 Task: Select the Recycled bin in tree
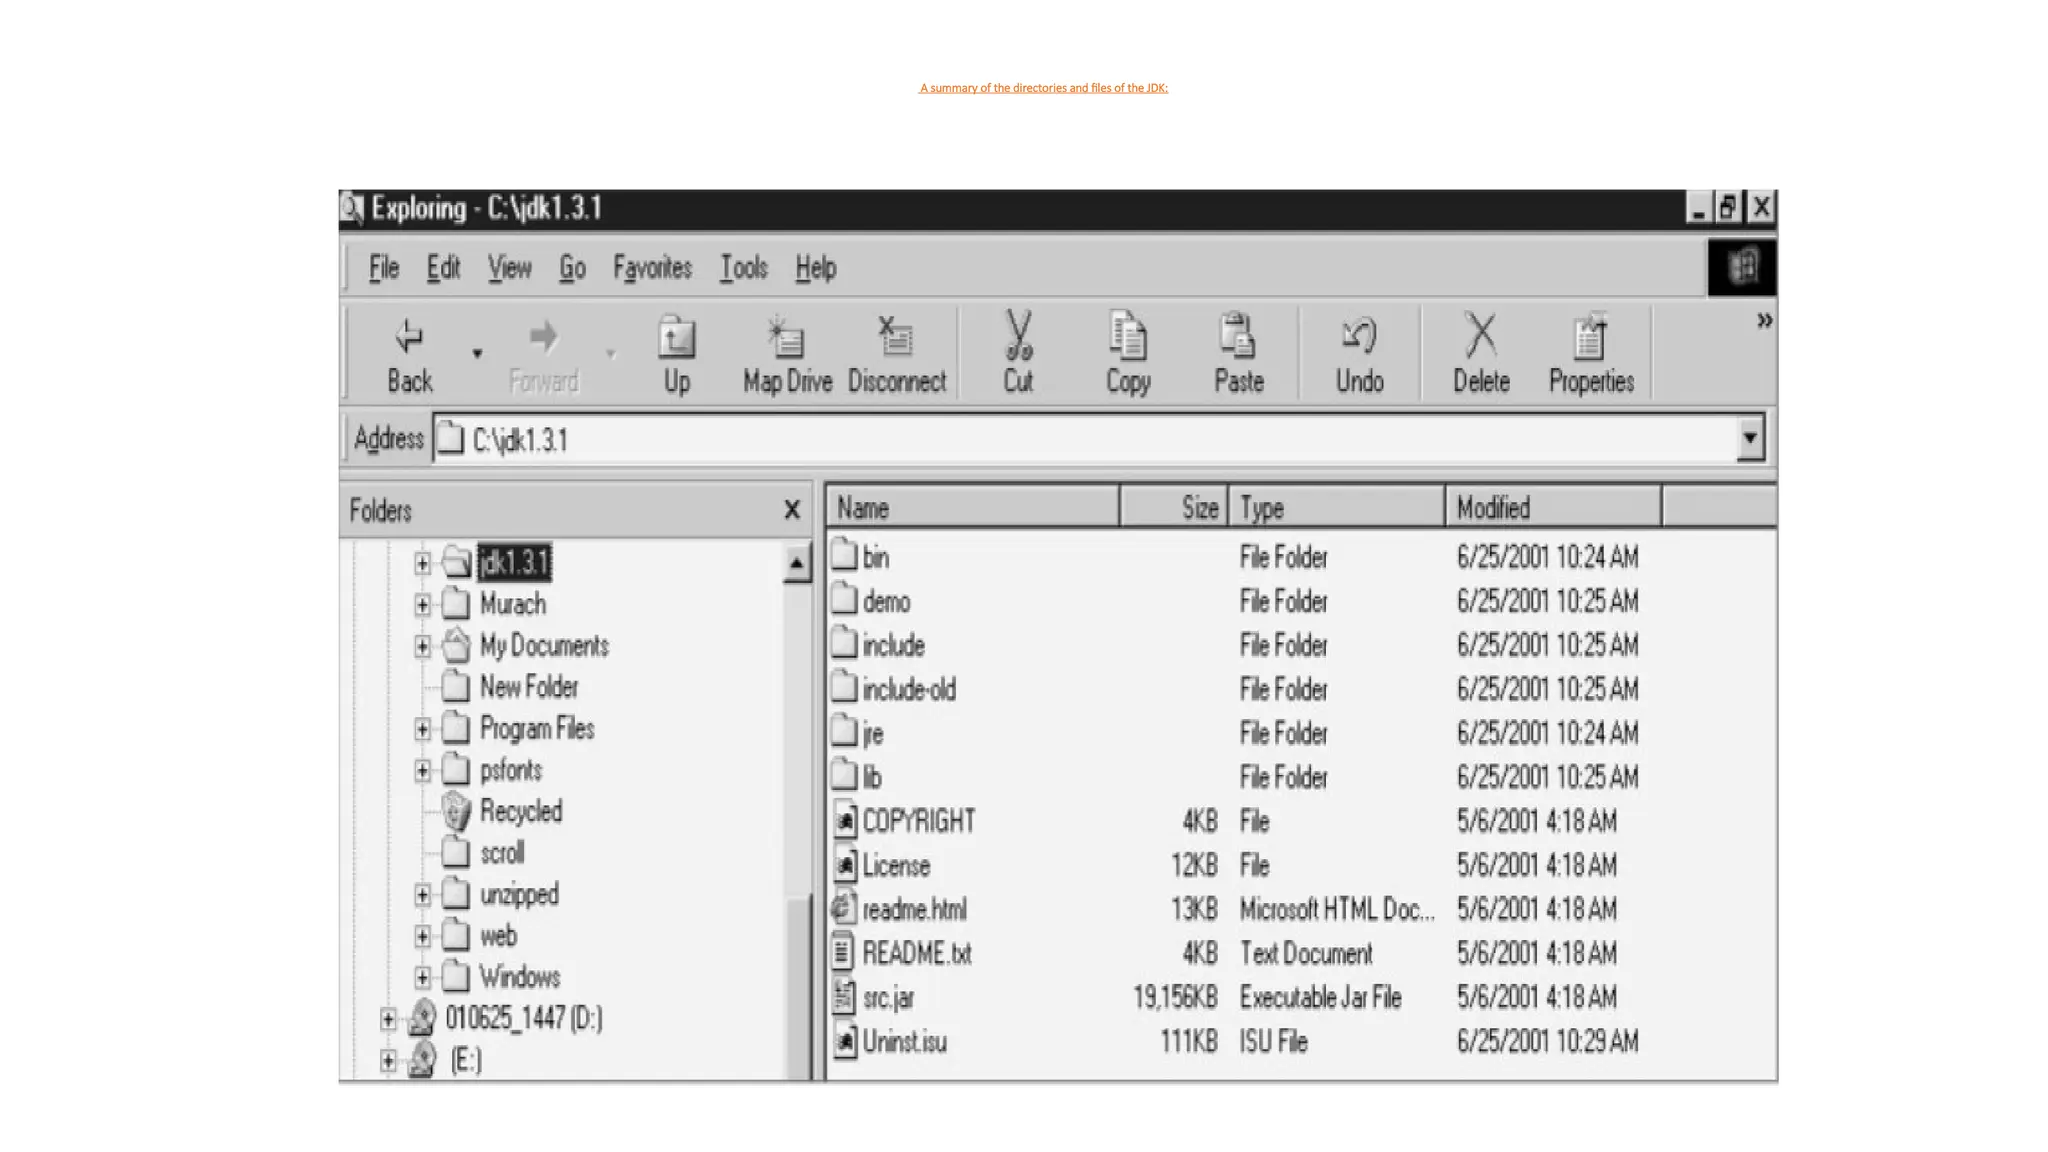521,811
